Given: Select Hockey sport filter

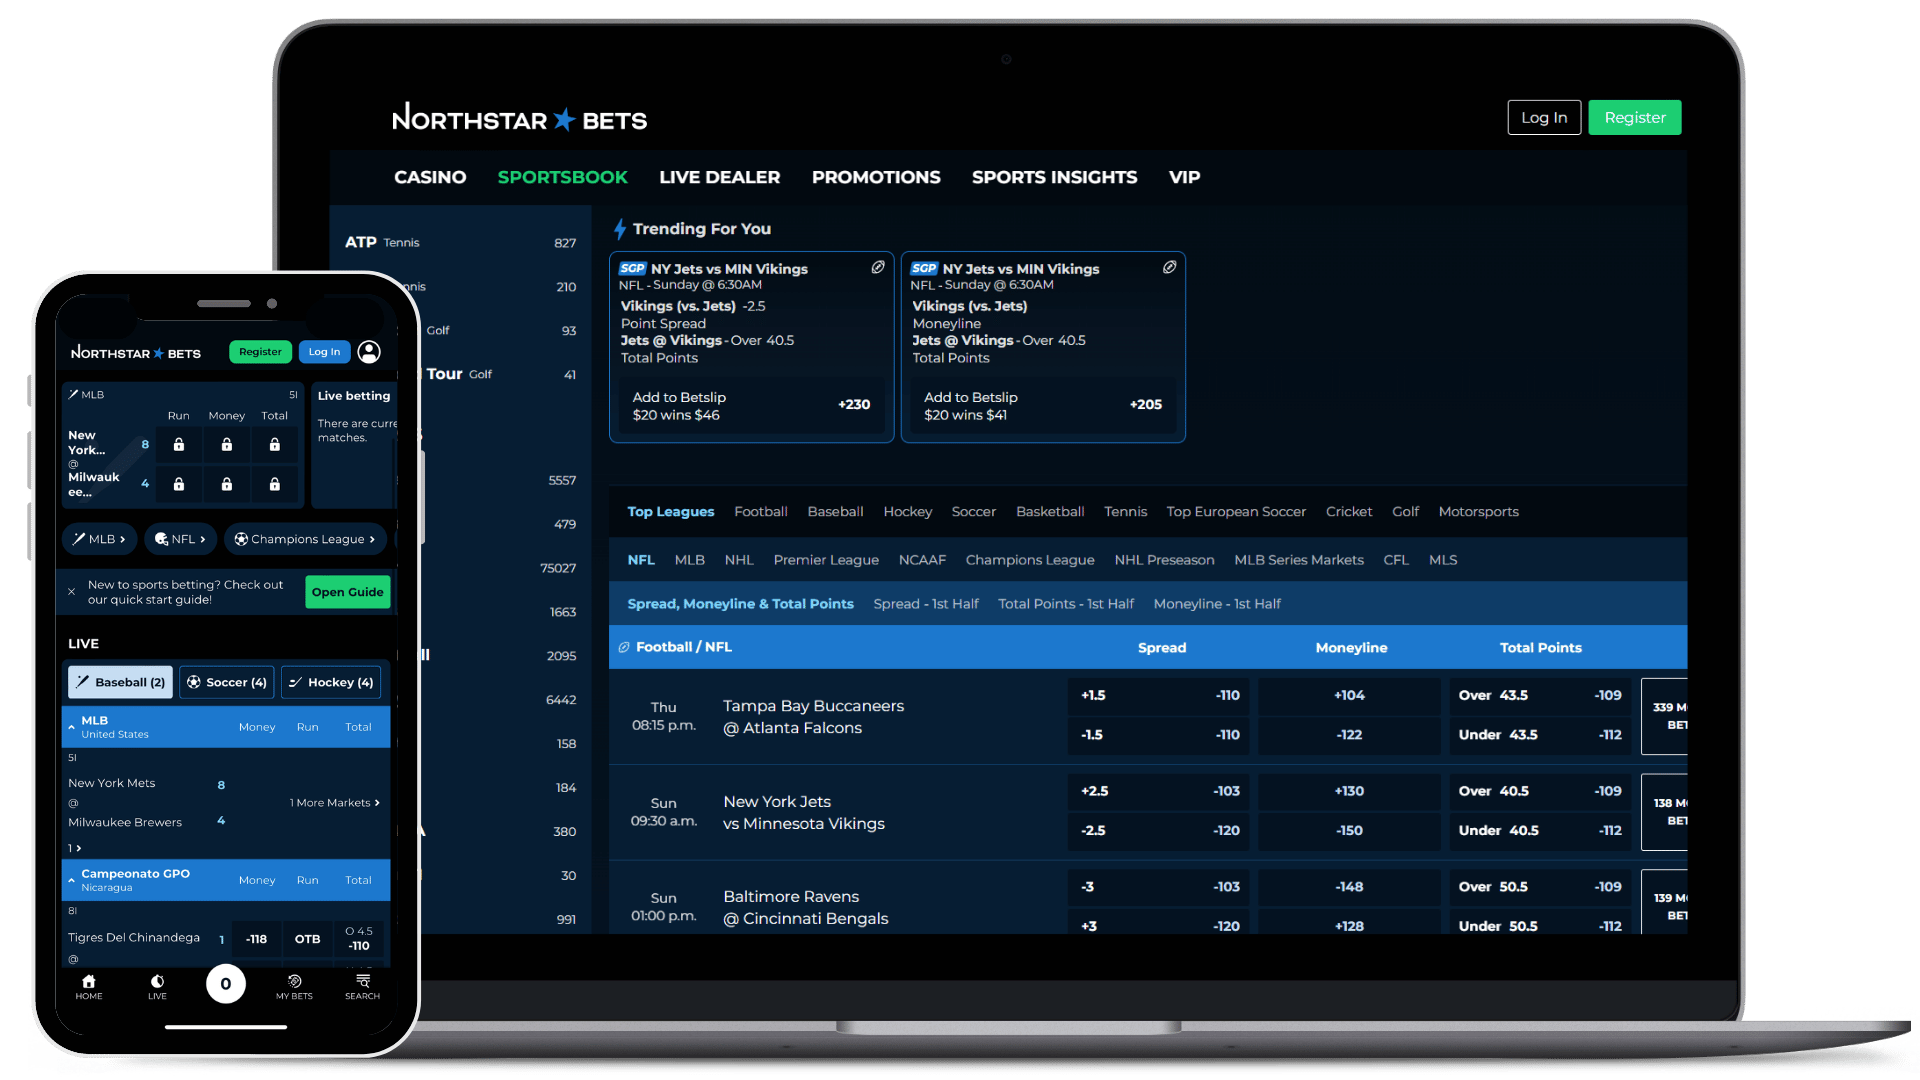Looking at the screenshot, I should click(x=907, y=512).
